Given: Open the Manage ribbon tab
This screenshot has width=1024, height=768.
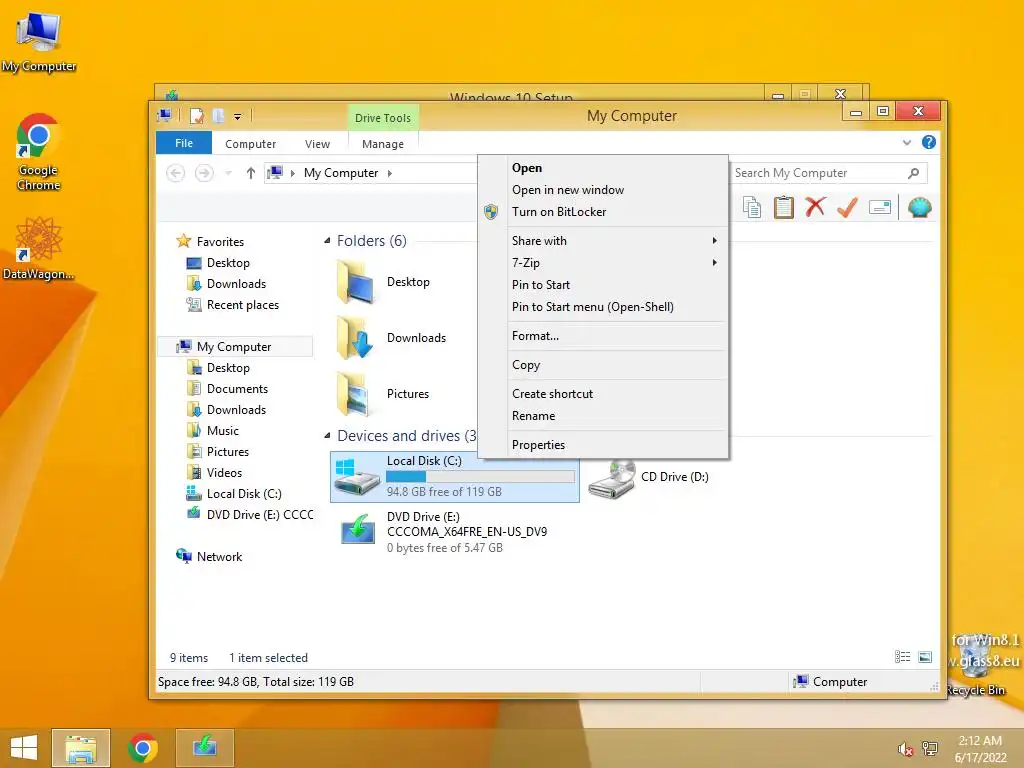Looking at the screenshot, I should (383, 144).
